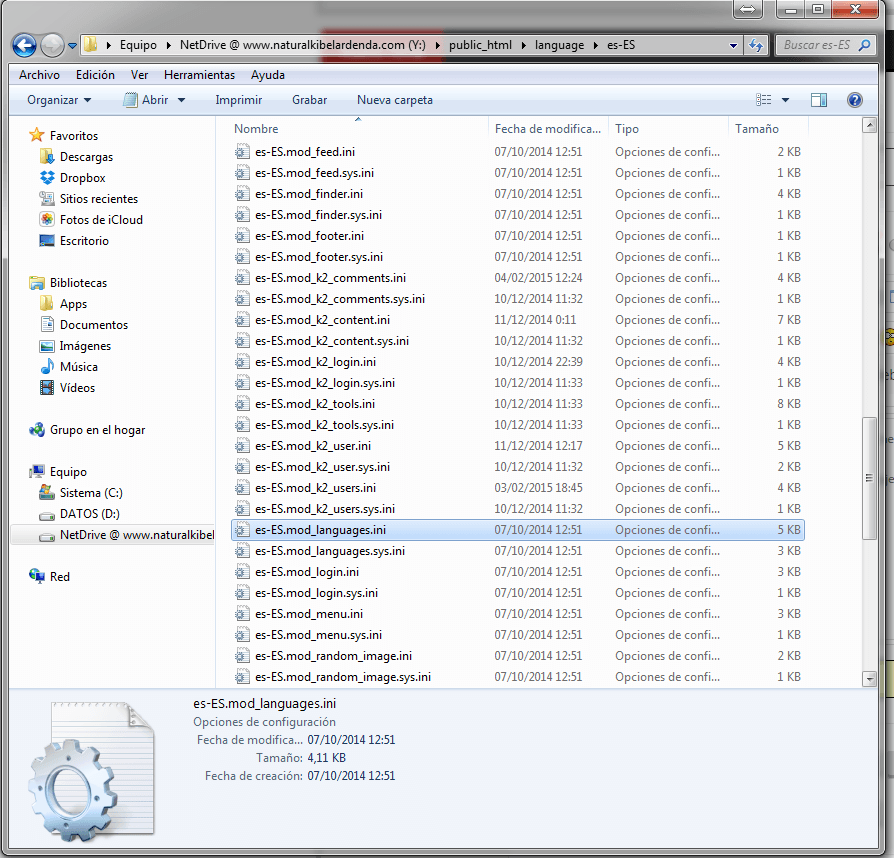Expand the arrow after Equipo in the path
Viewport: 894px width, 858px height.
(x=169, y=45)
